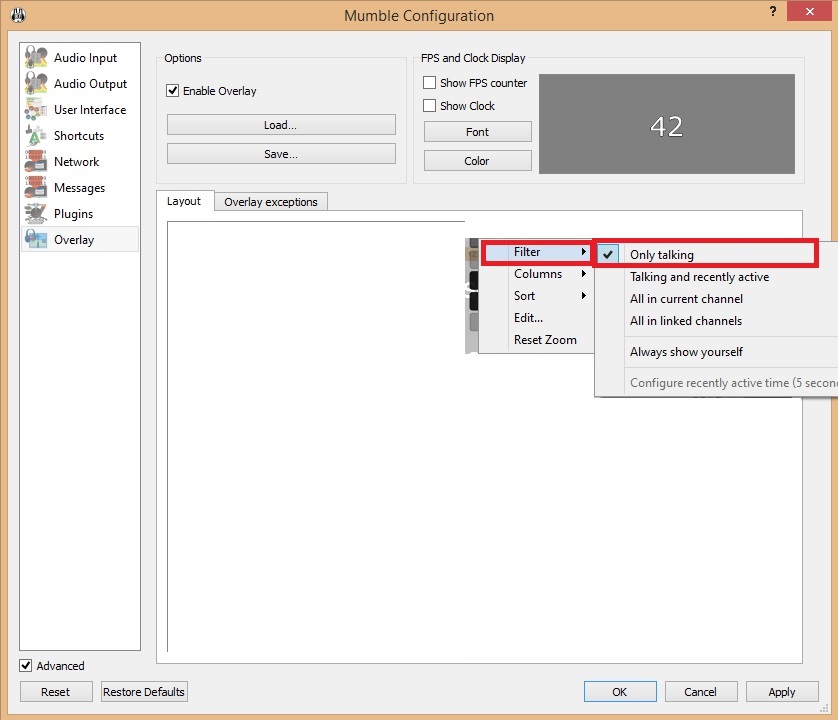Click the help question mark button
Screen dimensions: 838x720
tap(772, 11)
